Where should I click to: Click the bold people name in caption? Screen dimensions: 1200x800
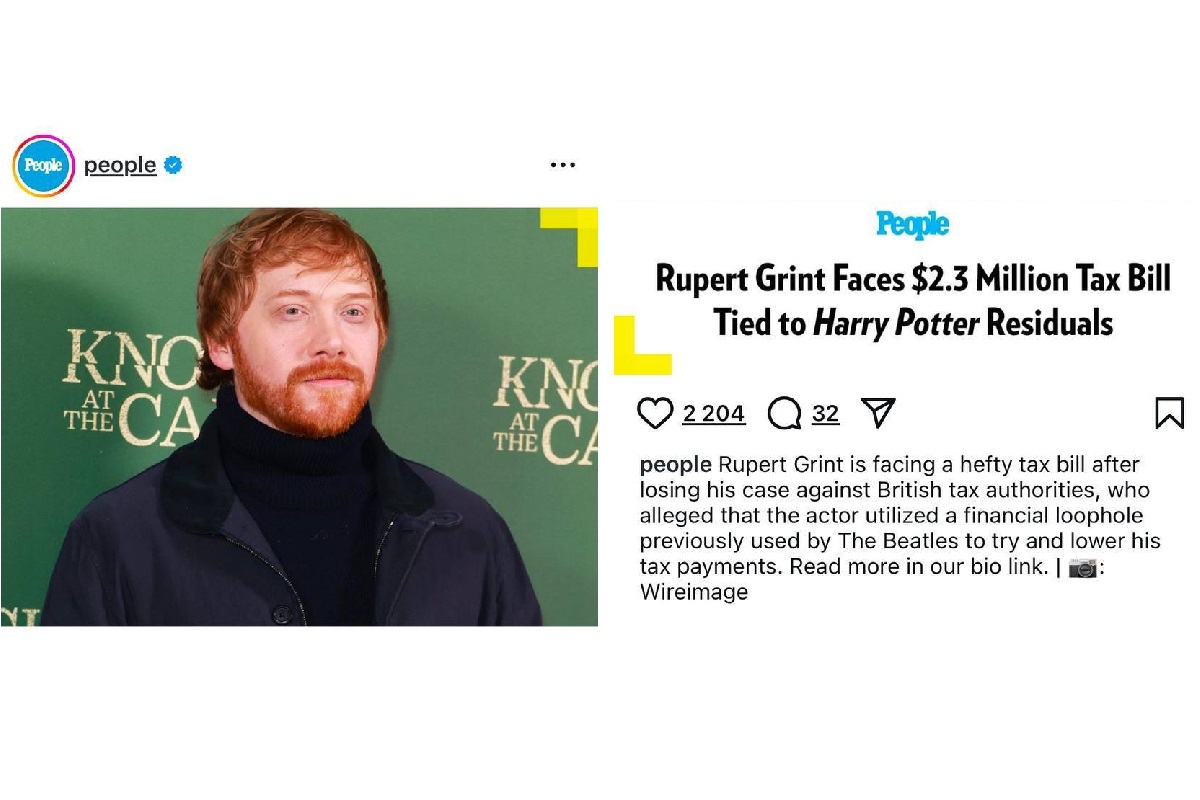(x=675, y=465)
